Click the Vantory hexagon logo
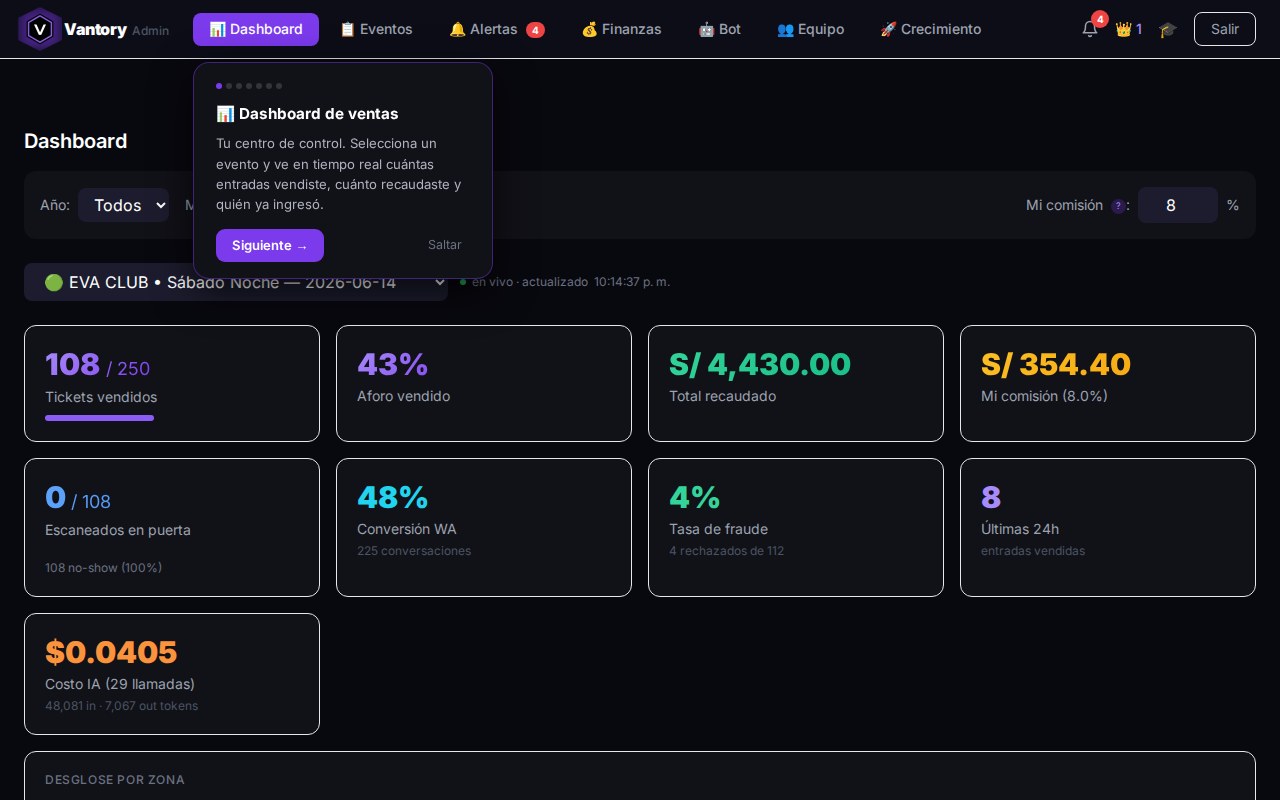This screenshot has width=1280, height=800. coord(40,29)
